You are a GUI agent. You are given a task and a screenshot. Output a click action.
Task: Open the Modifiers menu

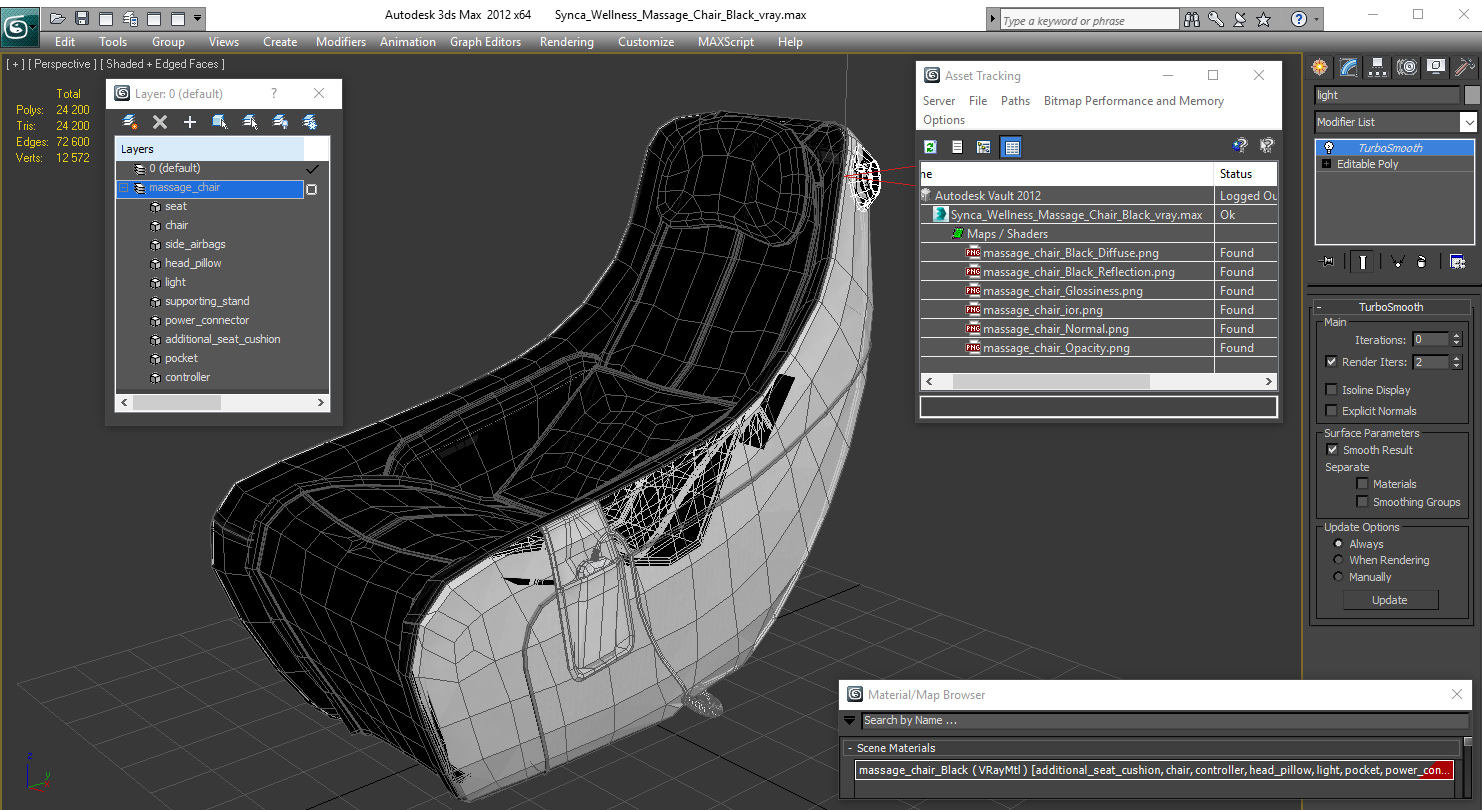[x=340, y=42]
